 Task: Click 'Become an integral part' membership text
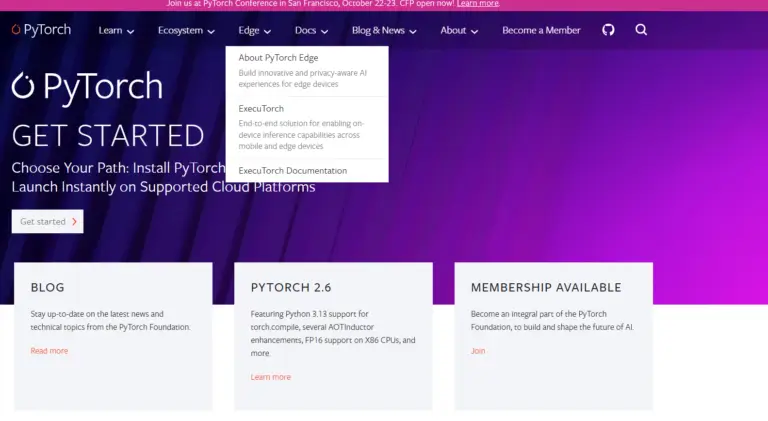[552, 320]
